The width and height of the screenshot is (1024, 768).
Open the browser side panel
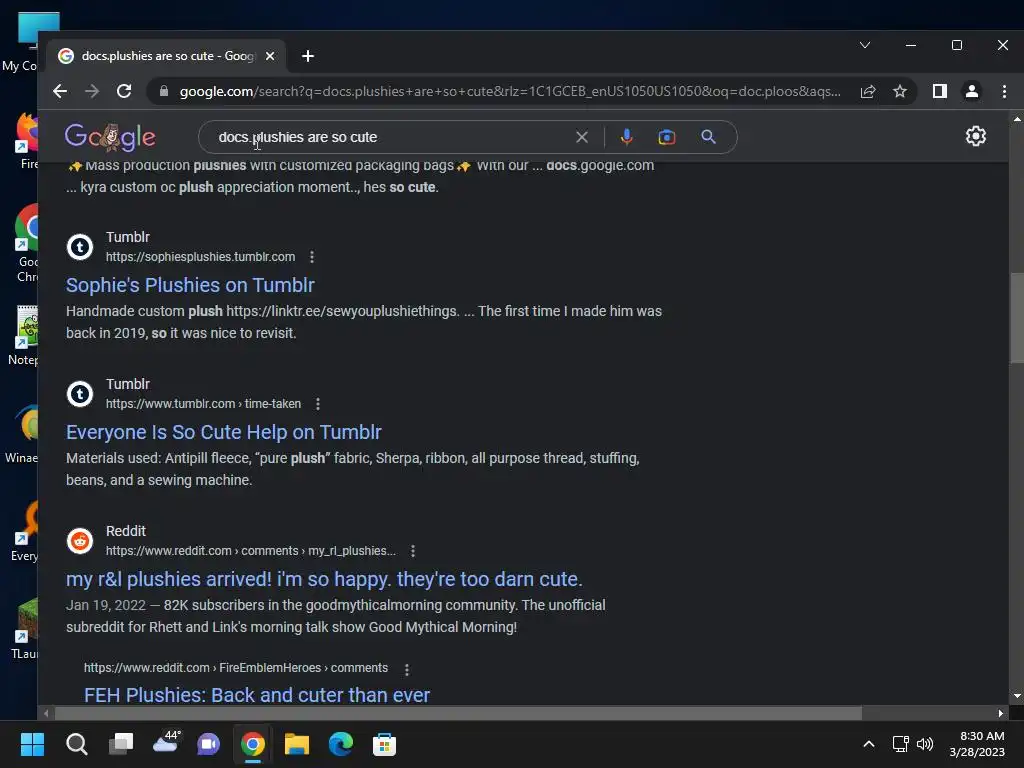940,91
